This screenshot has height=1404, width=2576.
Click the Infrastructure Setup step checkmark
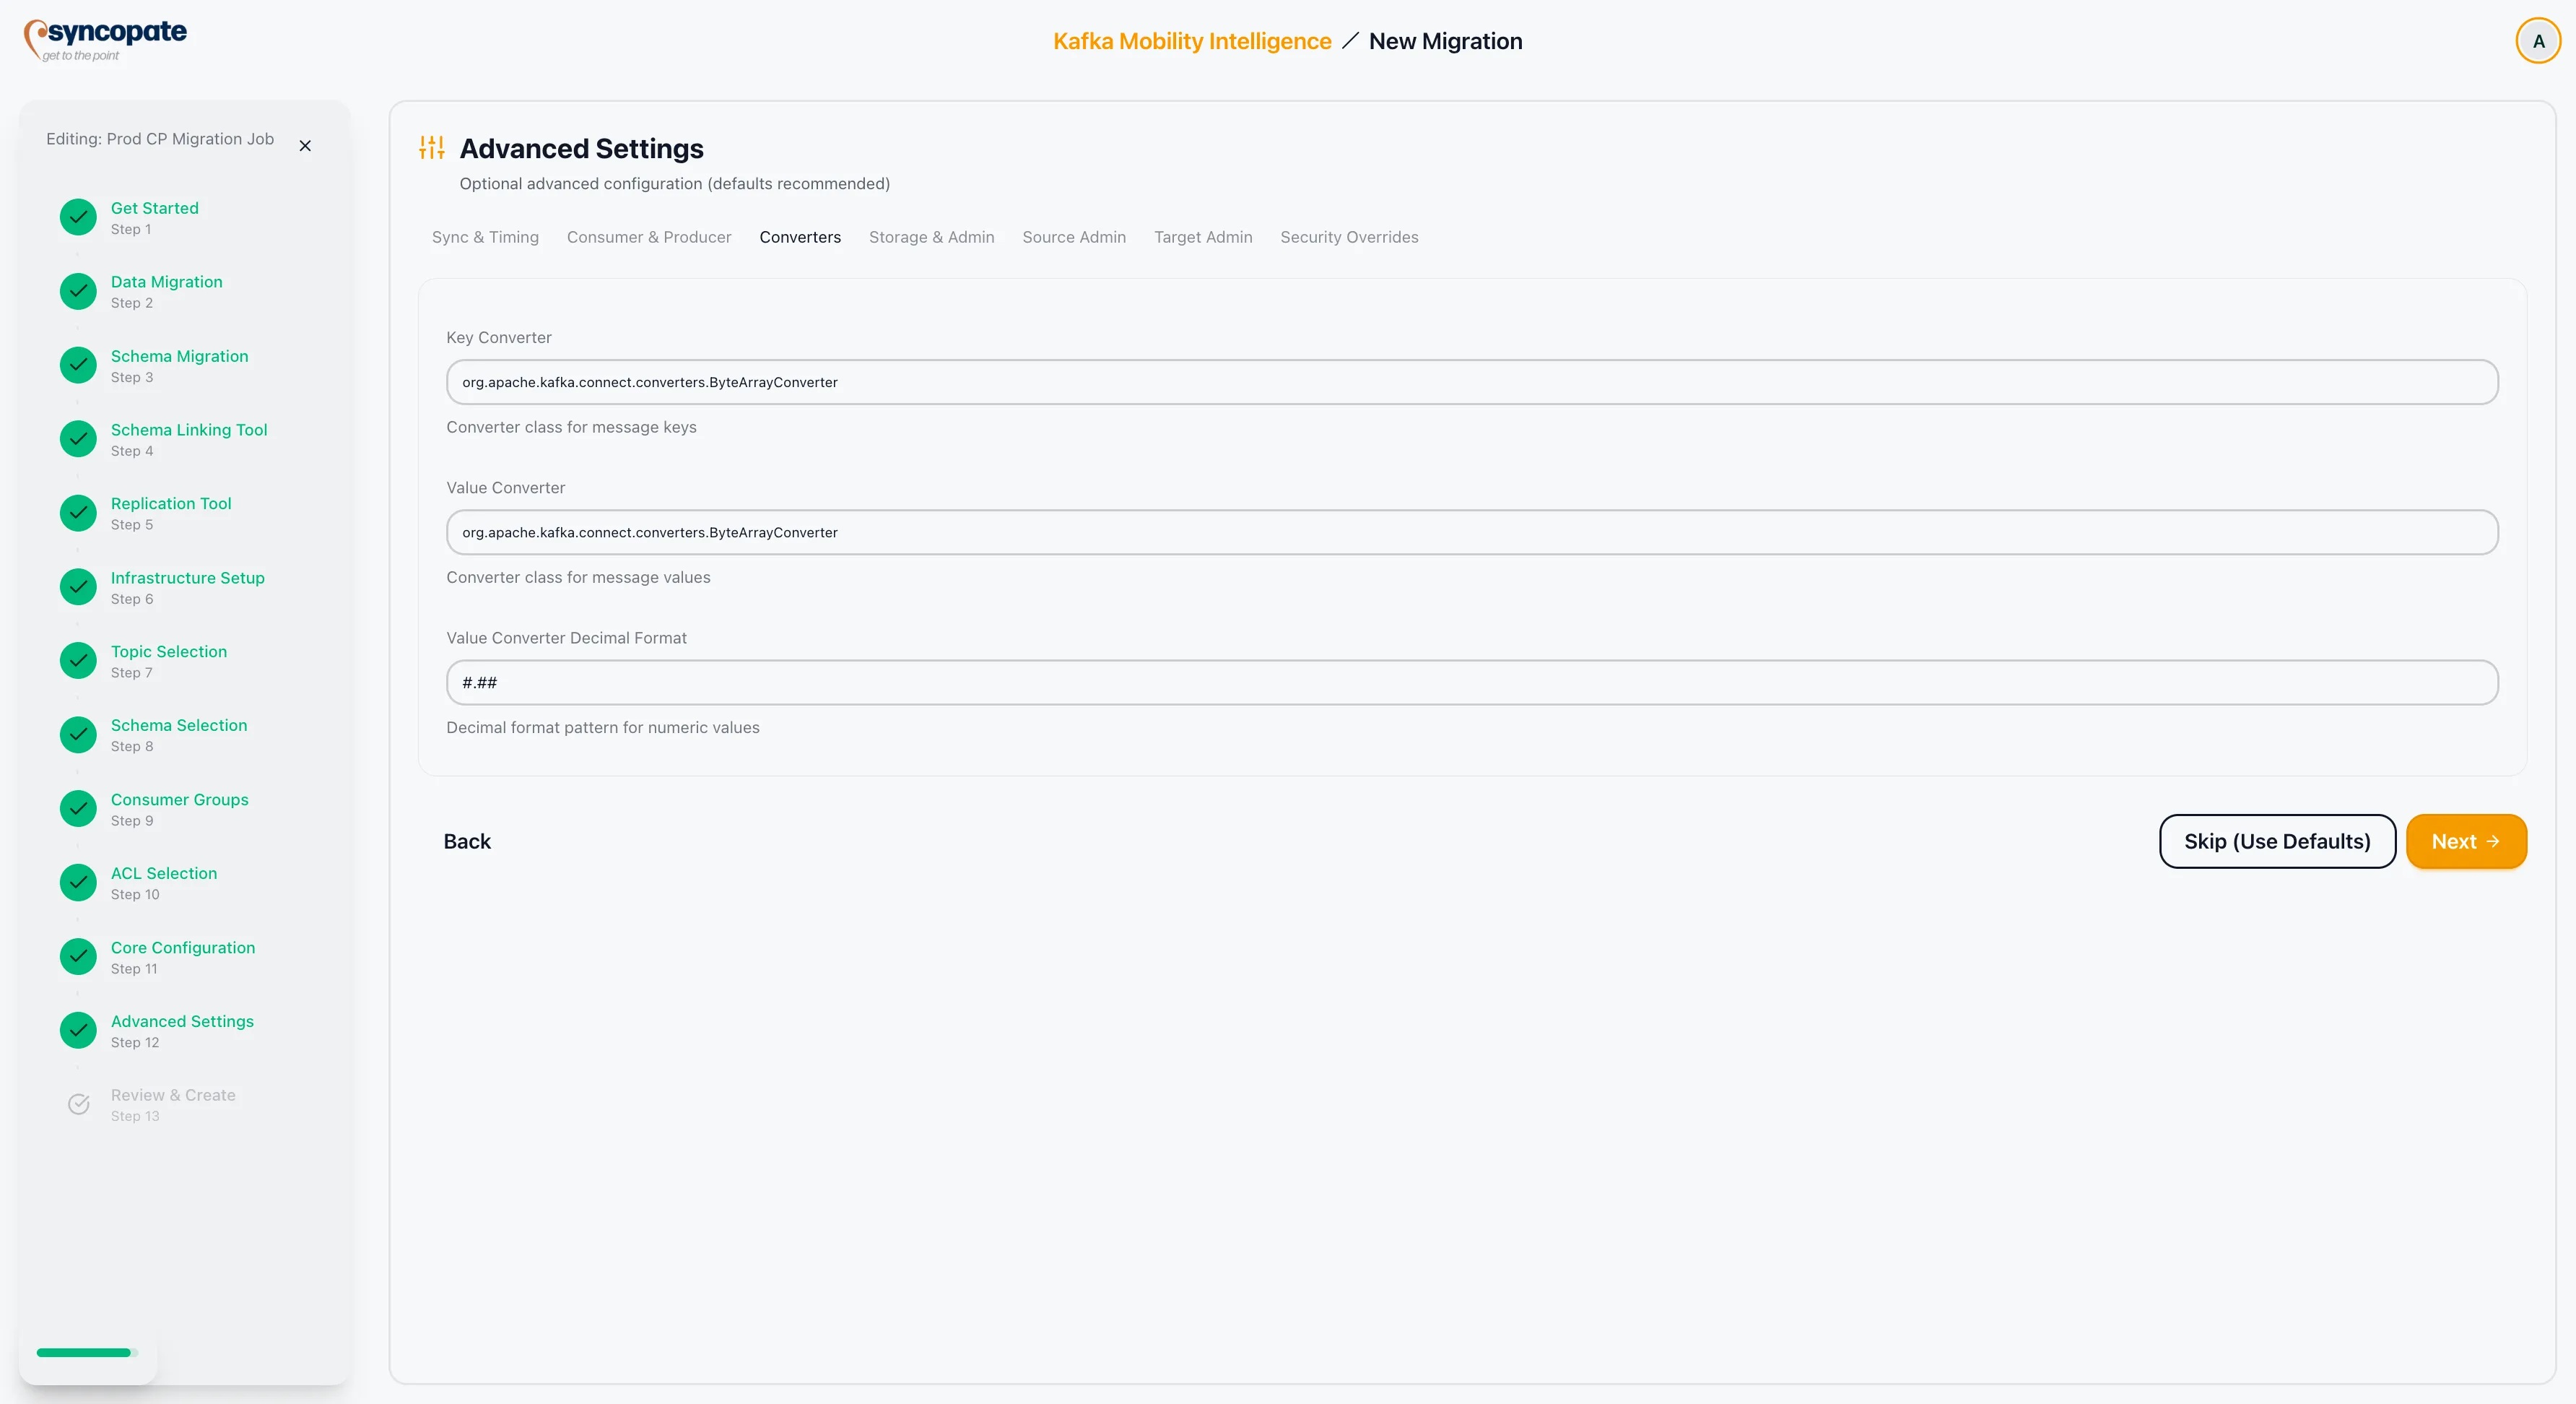77,587
